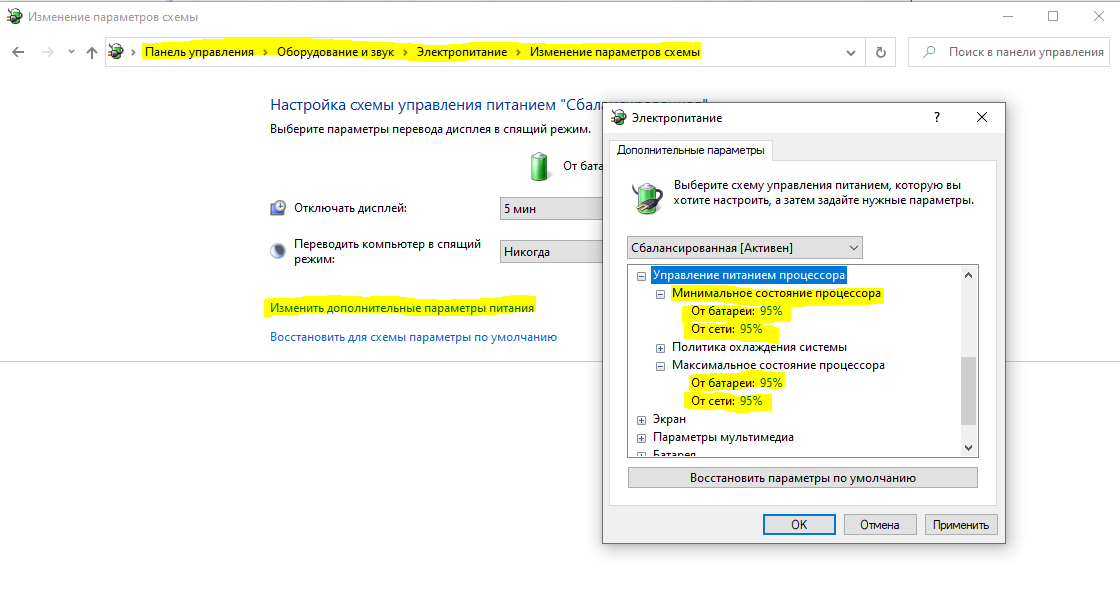Click the settings tree scroll down arrow
This screenshot has height=592, width=1120.
click(x=969, y=448)
